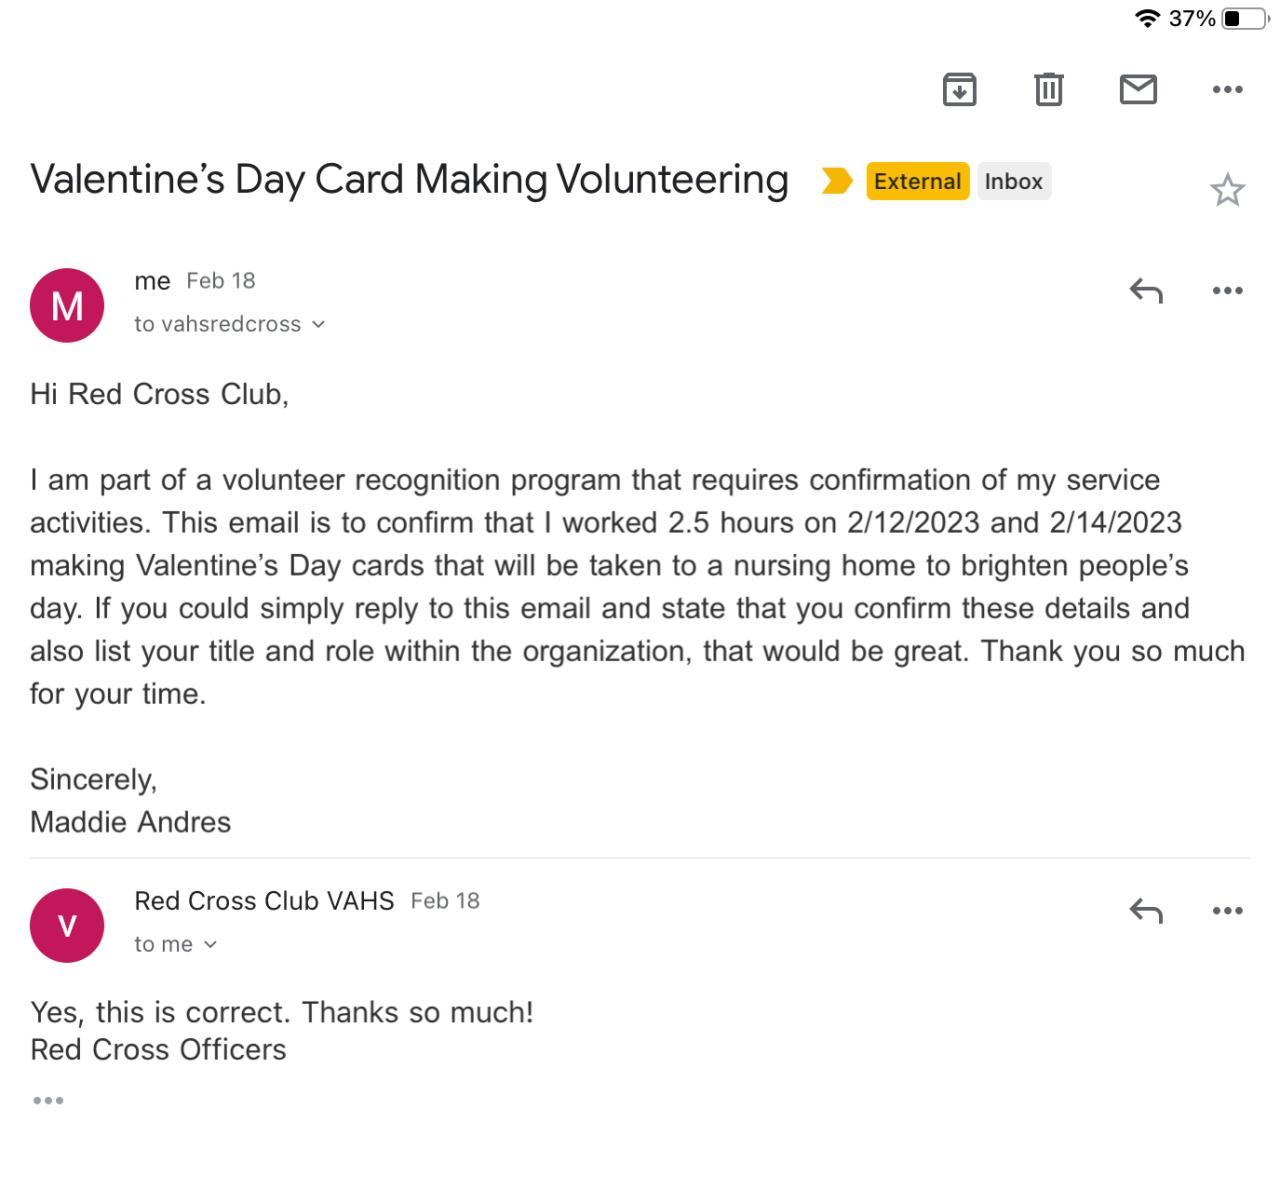
Task: Tap the 'M' sender avatar
Action: (67, 305)
